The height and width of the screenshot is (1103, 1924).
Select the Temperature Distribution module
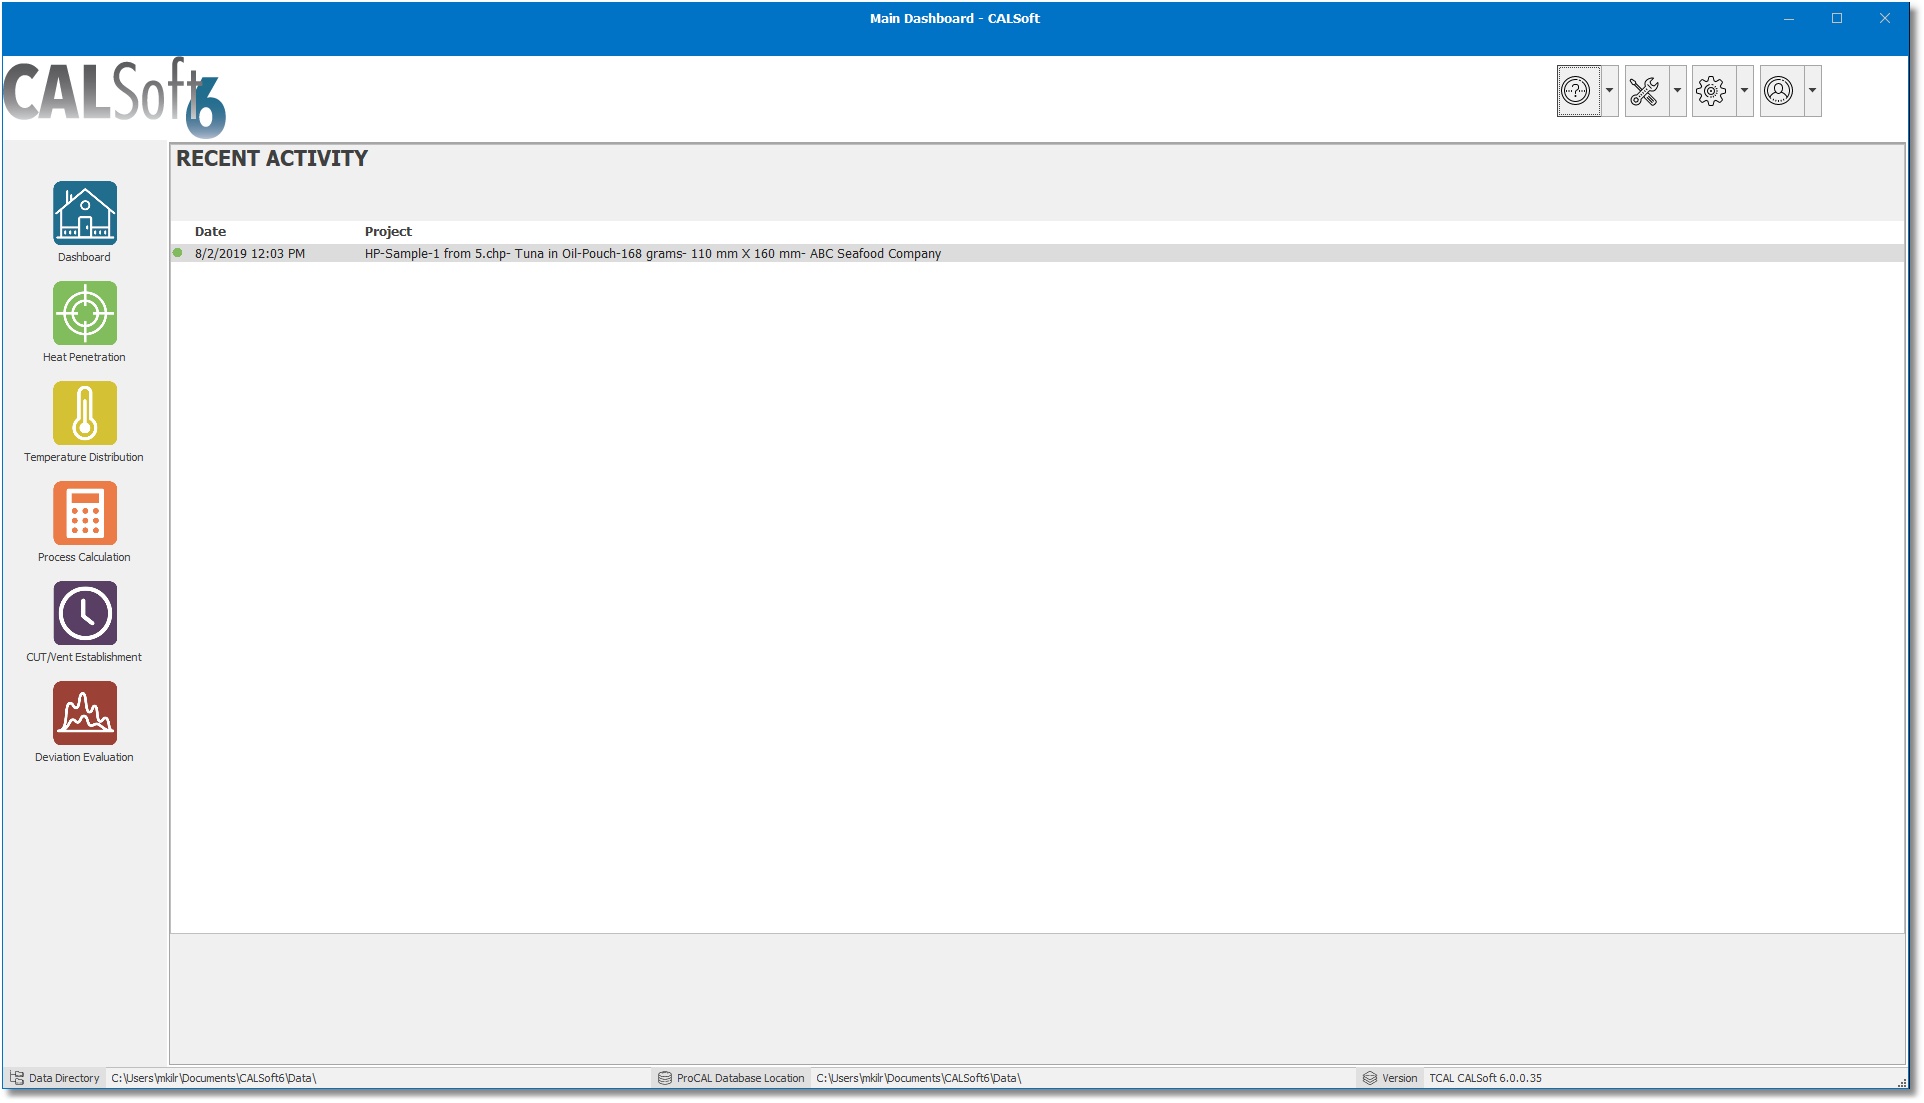pyautogui.click(x=84, y=413)
